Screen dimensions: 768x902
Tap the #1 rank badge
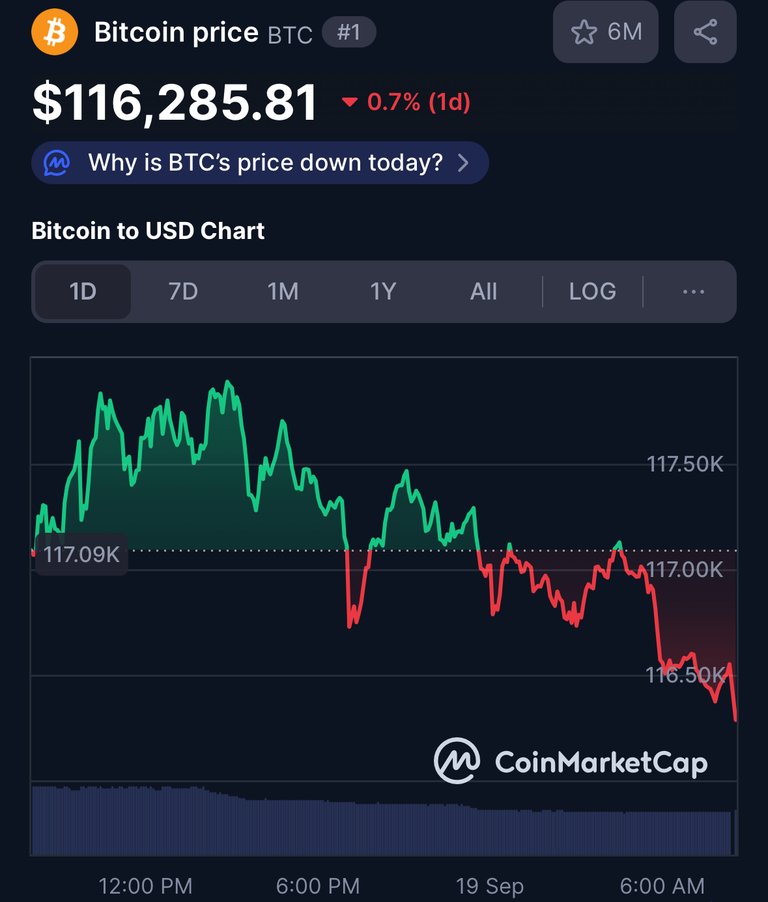(x=348, y=32)
